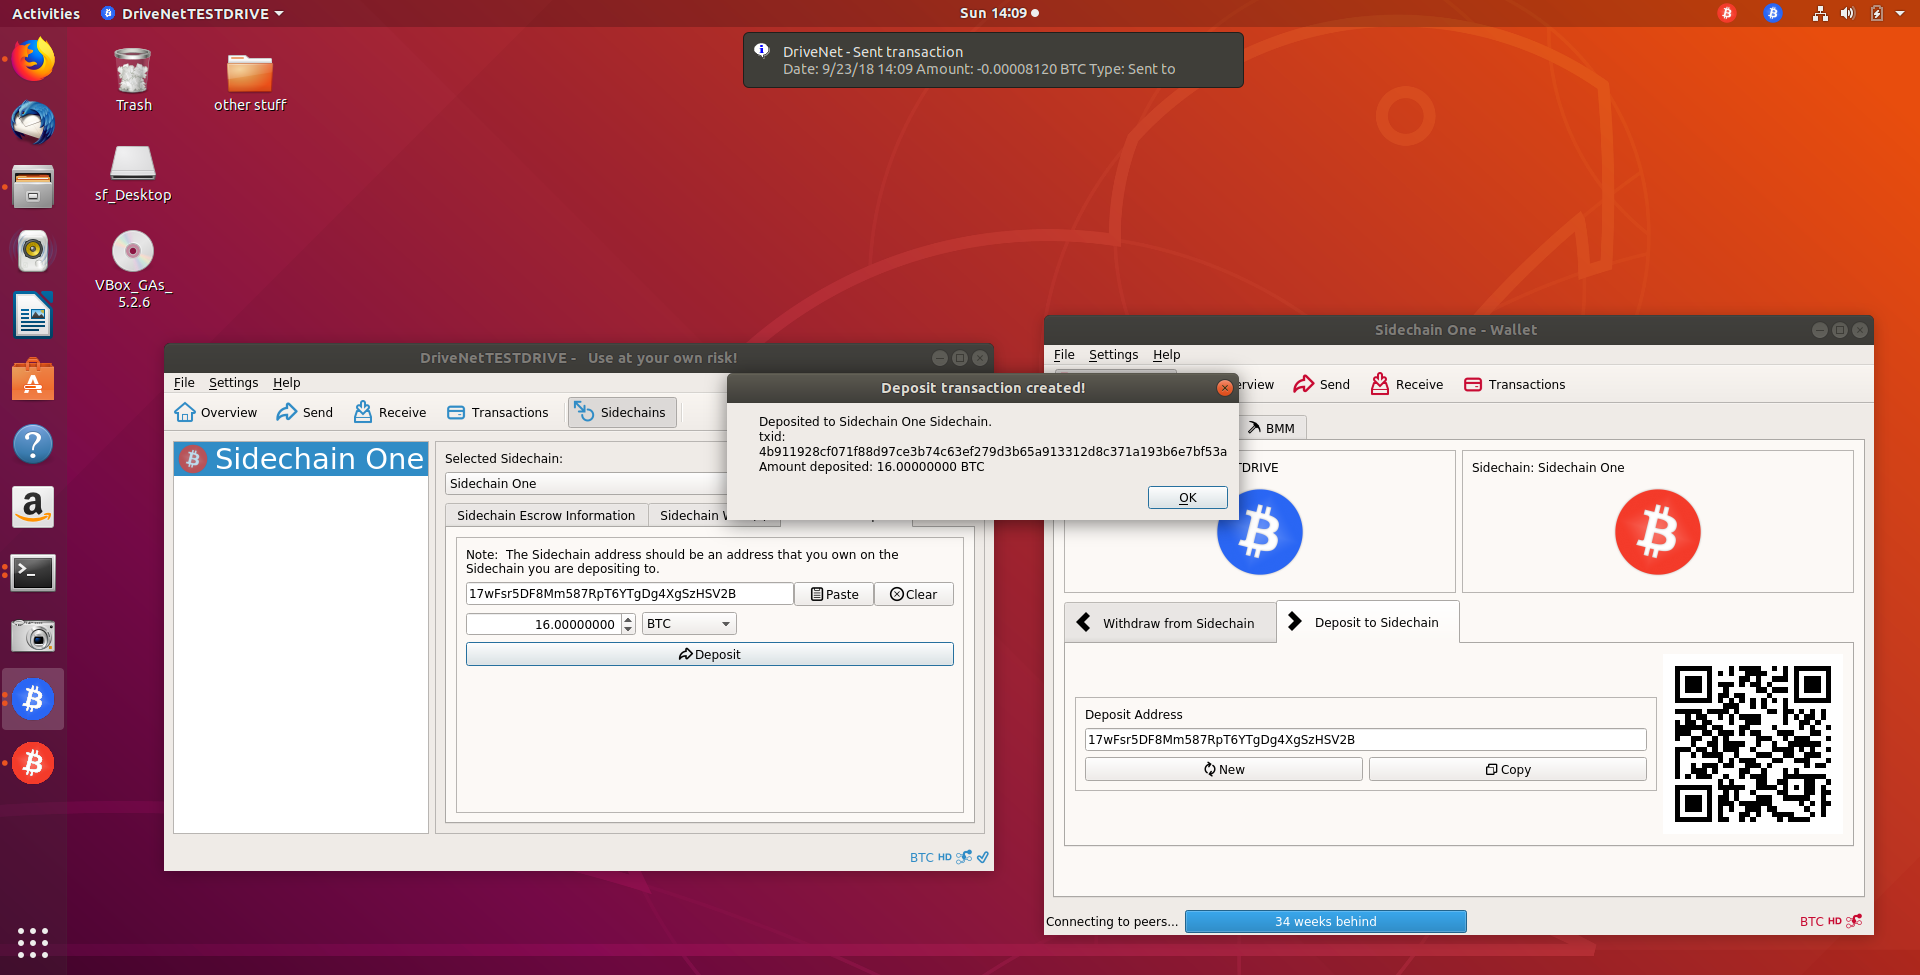The width and height of the screenshot is (1920, 975).
Task: Open LibreOffice Writer from dock
Action: (x=33, y=316)
